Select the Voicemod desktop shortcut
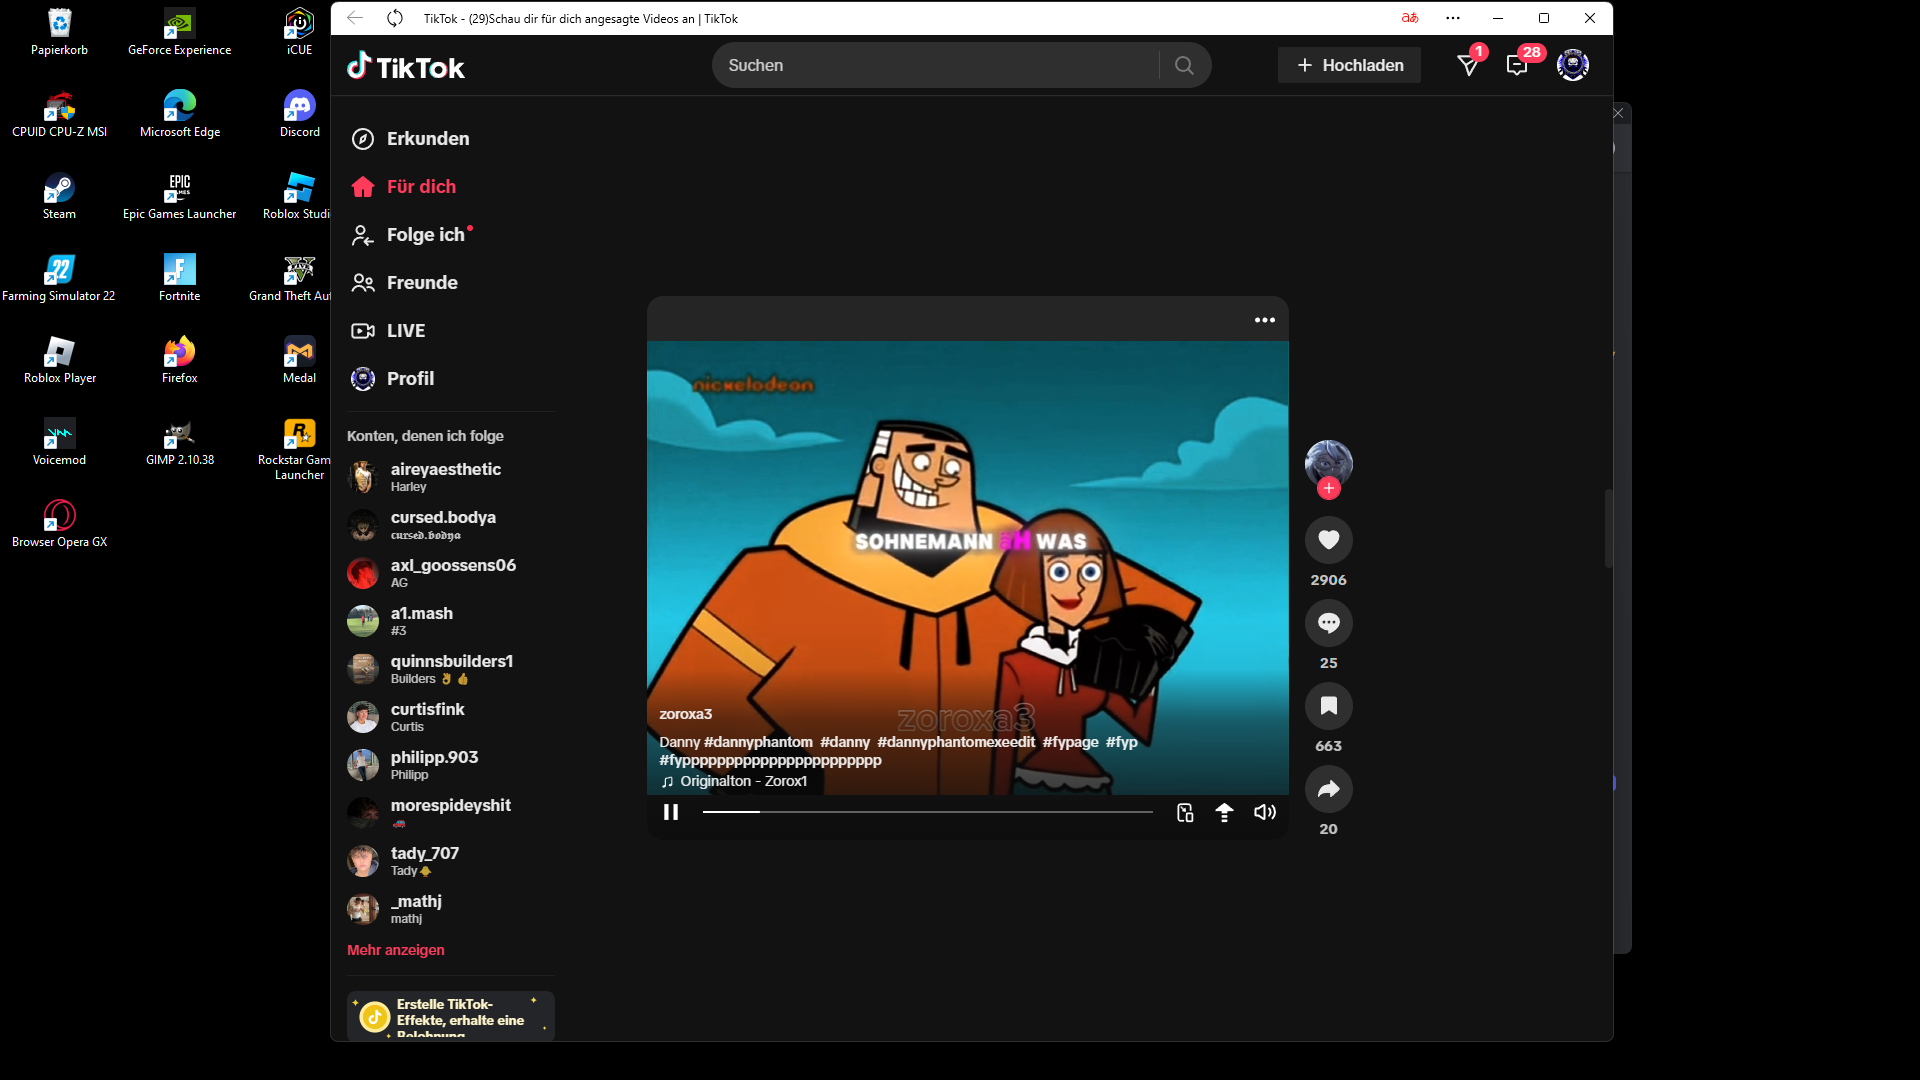The width and height of the screenshot is (1920, 1080). click(59, 442)
